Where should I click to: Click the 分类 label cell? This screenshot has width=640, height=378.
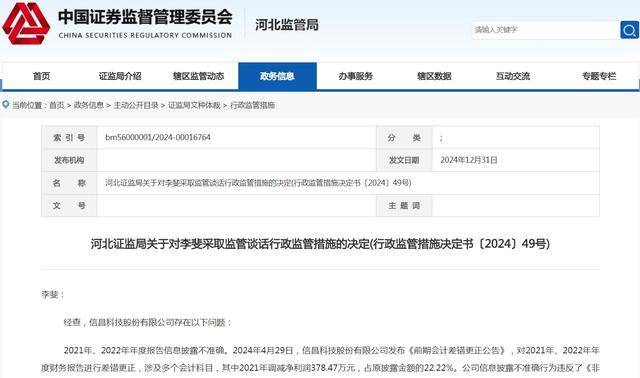[404, 138]
